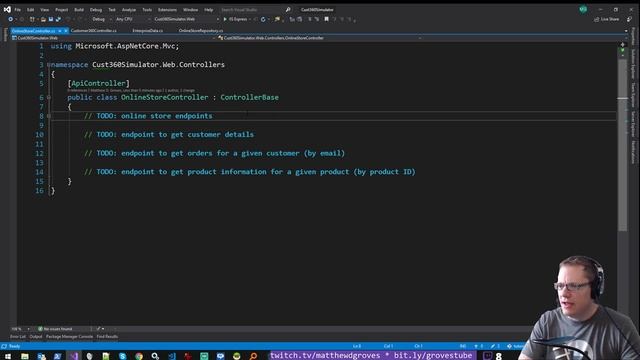This screenshot has height=360, width=640.
Task: Open the OnlineStoreController type navigation dropdown
Action: click(319, 38)
